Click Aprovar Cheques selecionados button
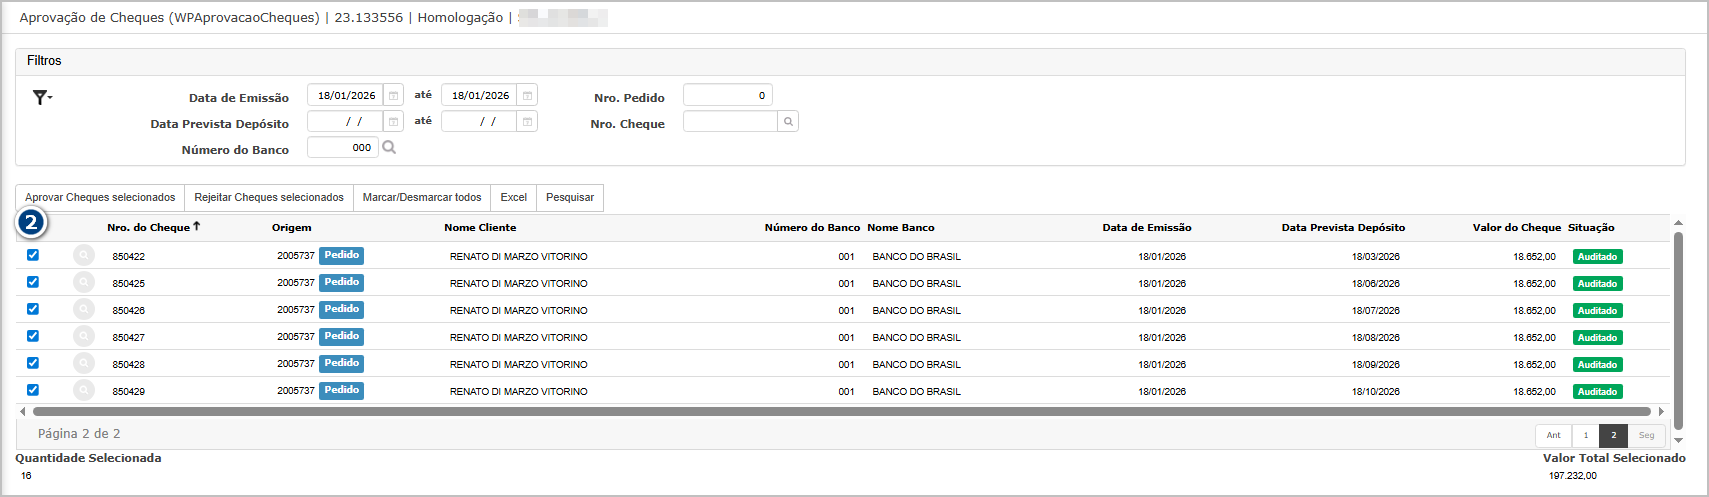Screen dimensions: 1709x497 100,198
